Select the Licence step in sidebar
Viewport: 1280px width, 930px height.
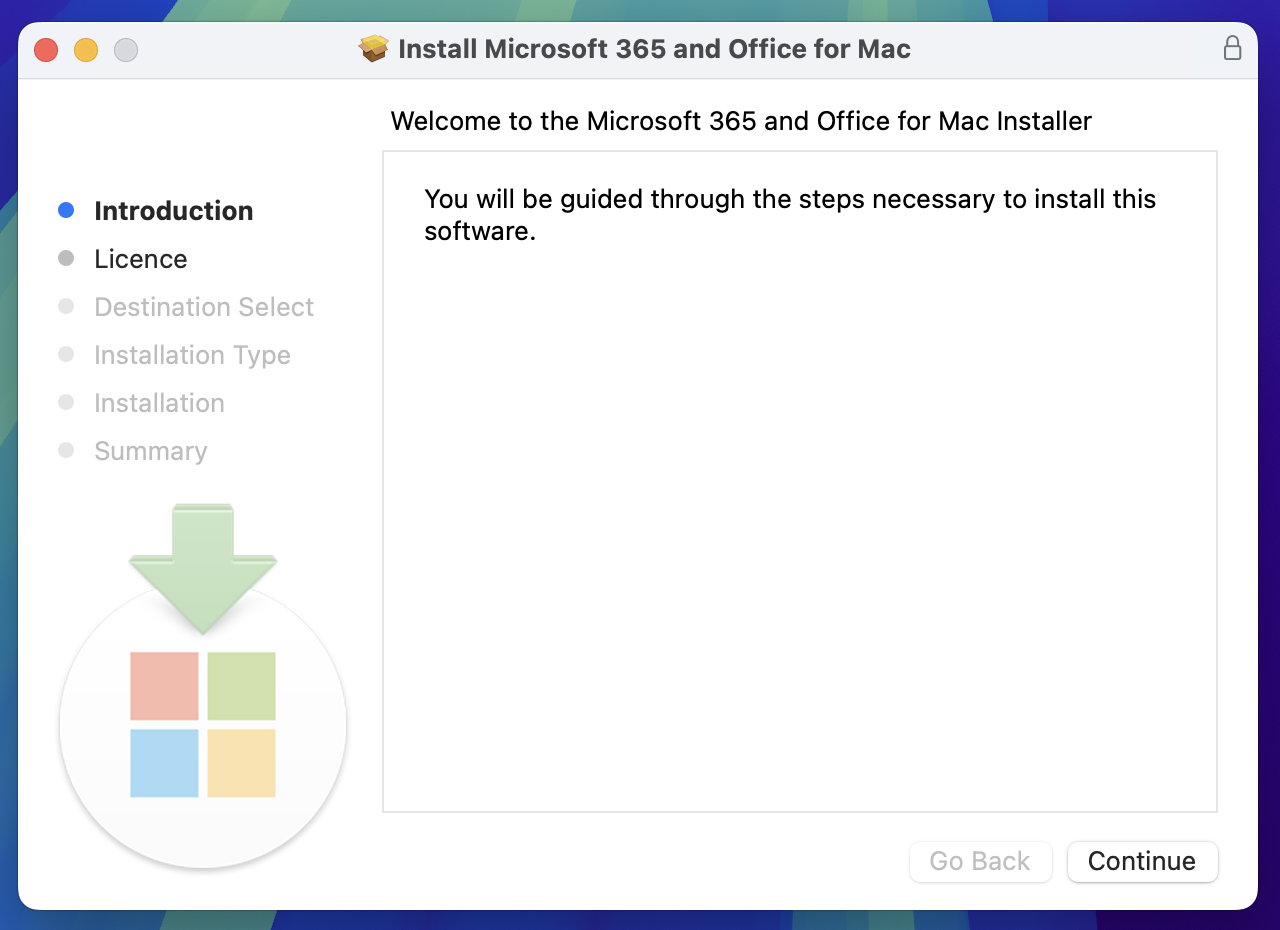pos(141,259)
